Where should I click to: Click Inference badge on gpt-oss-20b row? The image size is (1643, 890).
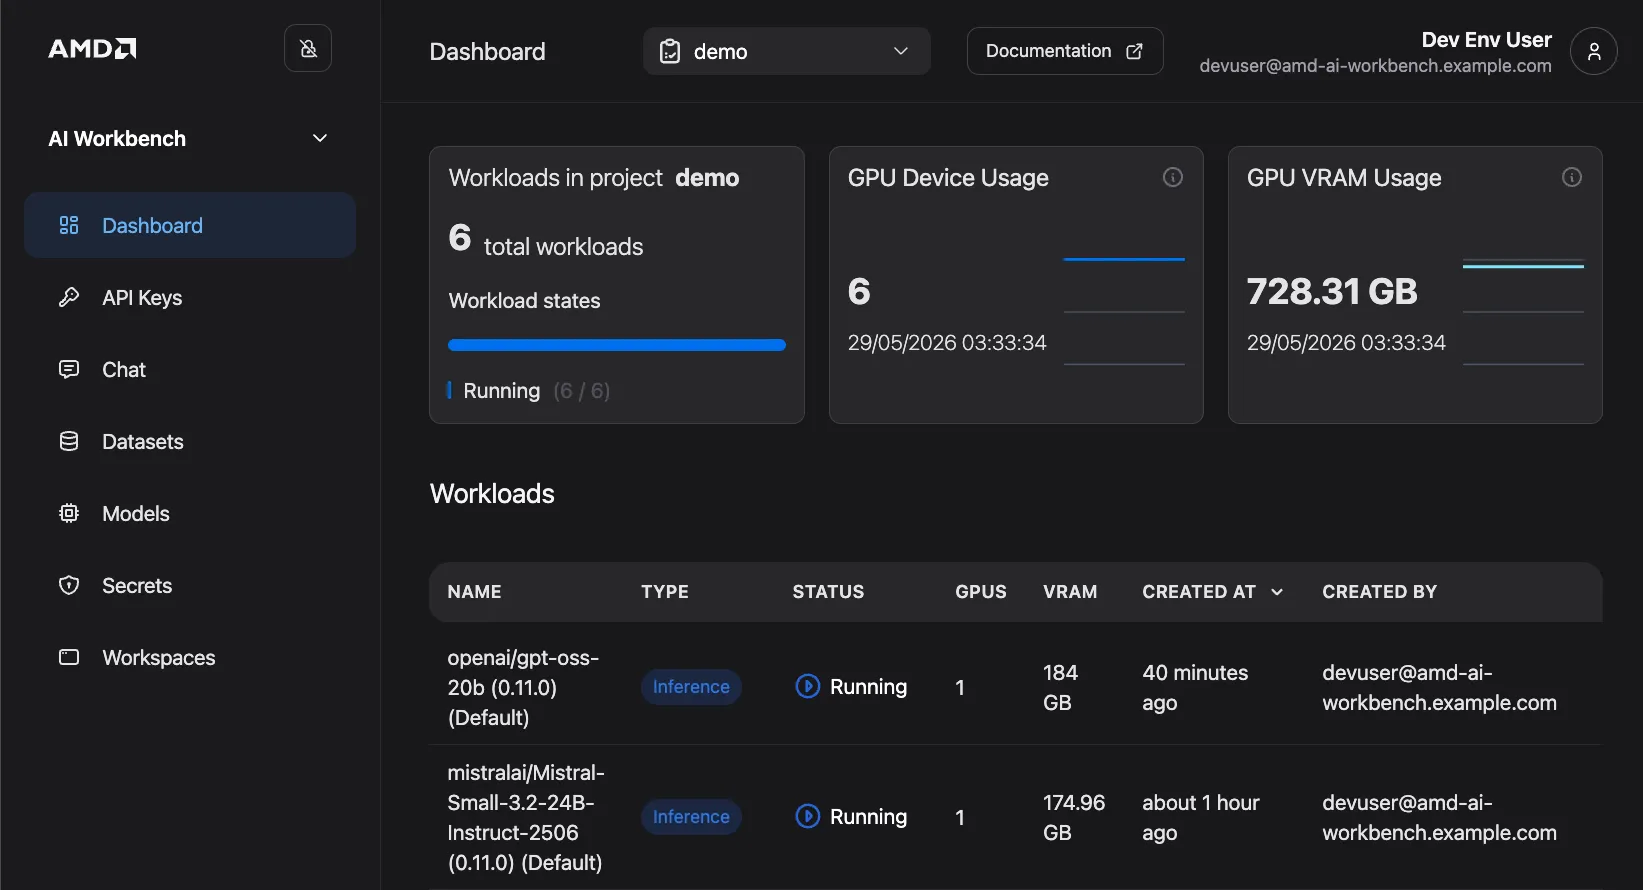pyautogui.click(x=691, y=687)
